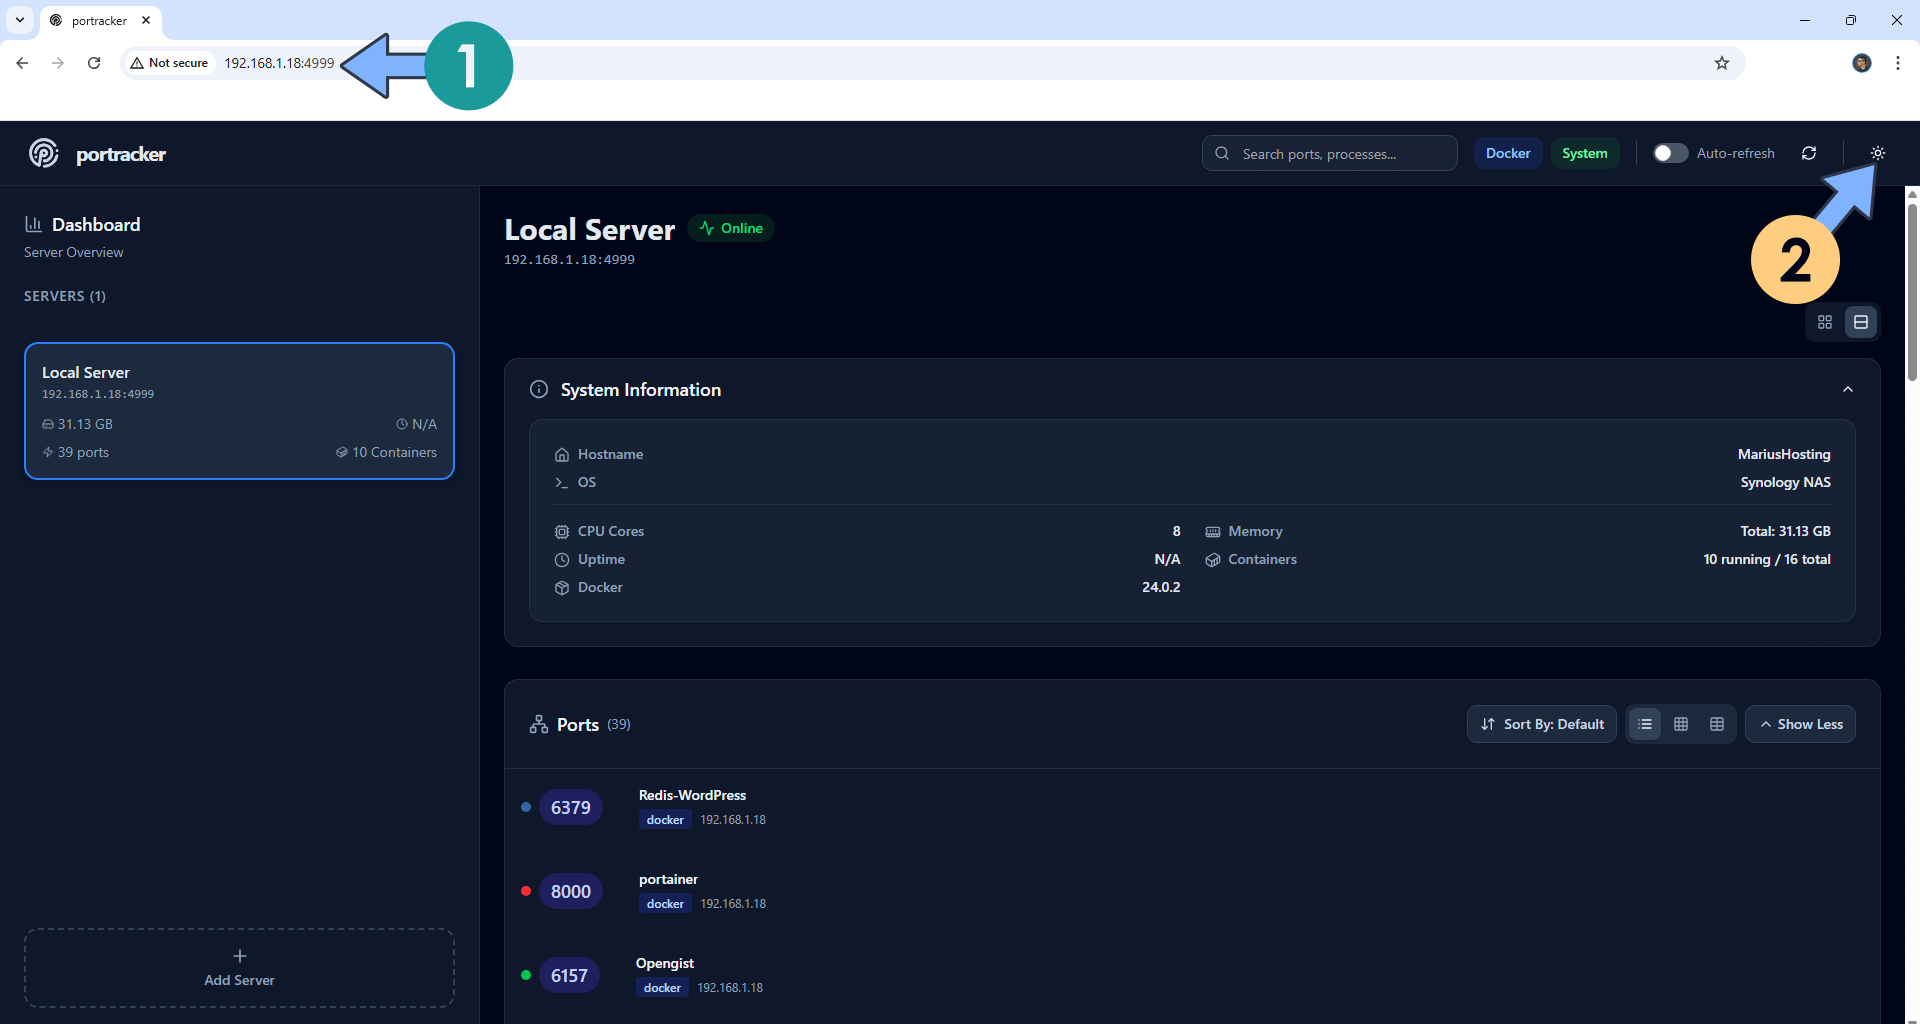
Task: Click the Docker box icon in system info
Action: pos(562,587)
